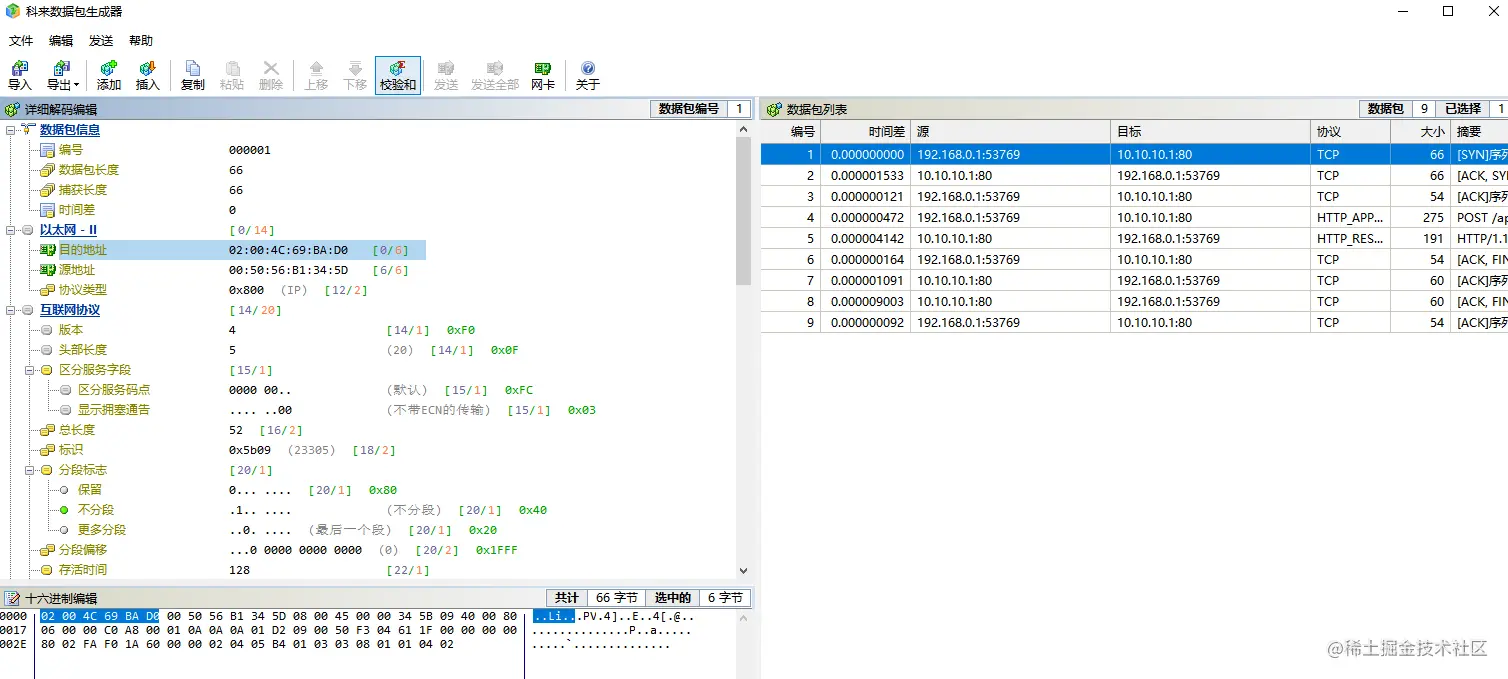
Task: Click the 数据包列表 panel icon
Action: [773, 109]
